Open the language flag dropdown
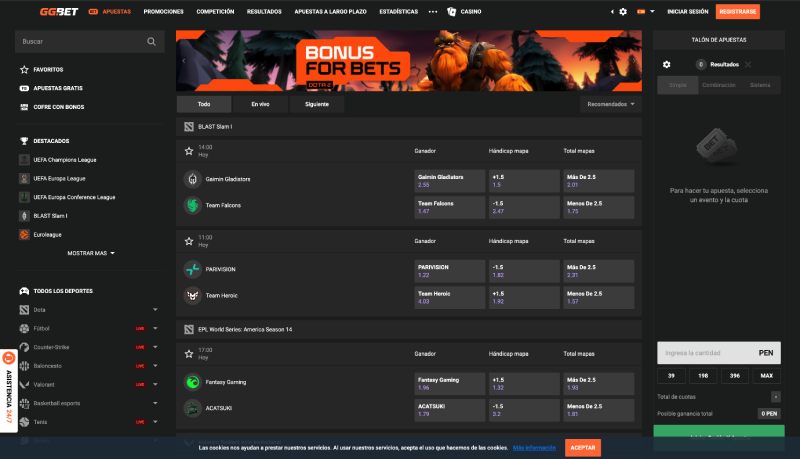 pos(645,11)
